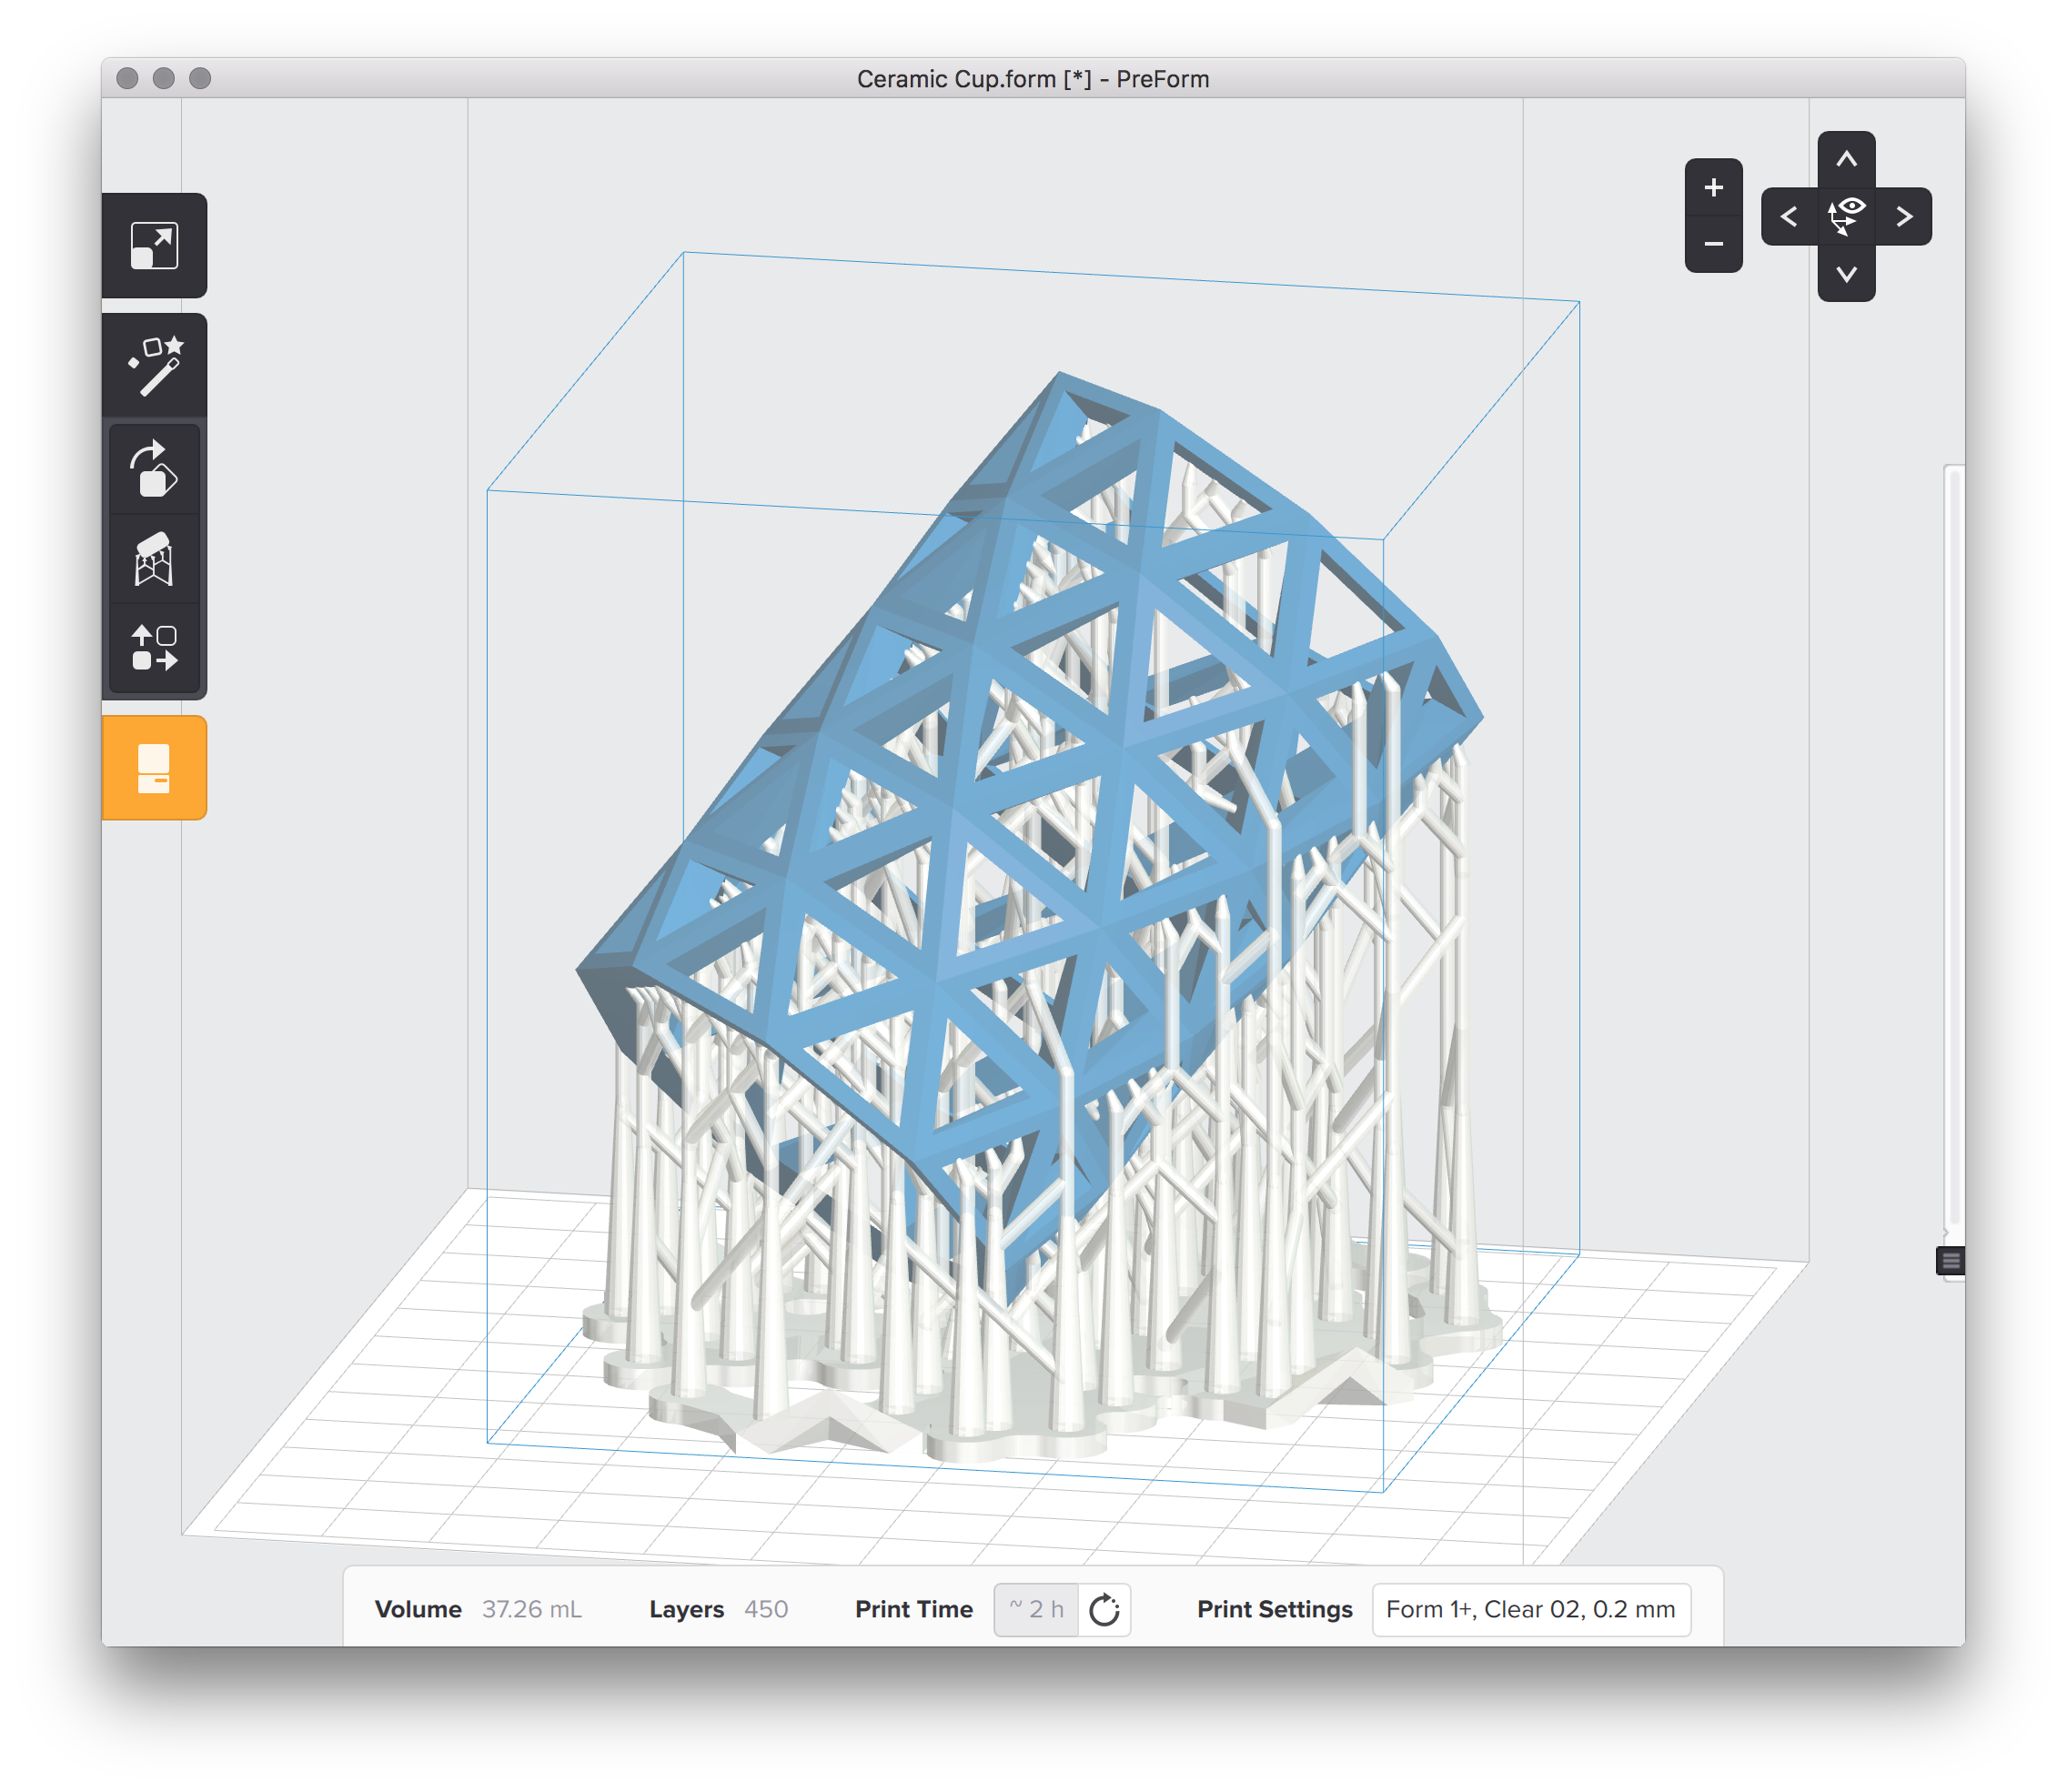Zoom in using the plus control
Image resolution: width=2067 pixels, height=1792 pixels.
coord(1713,186)
